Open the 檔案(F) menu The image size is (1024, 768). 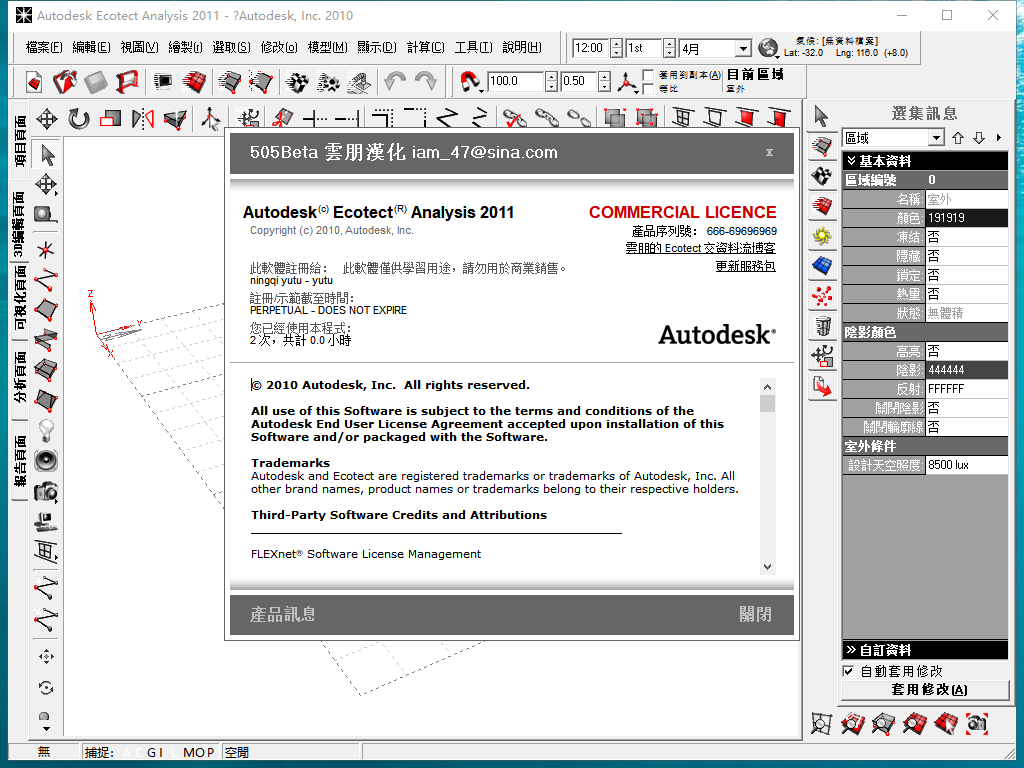click(44, 47)
